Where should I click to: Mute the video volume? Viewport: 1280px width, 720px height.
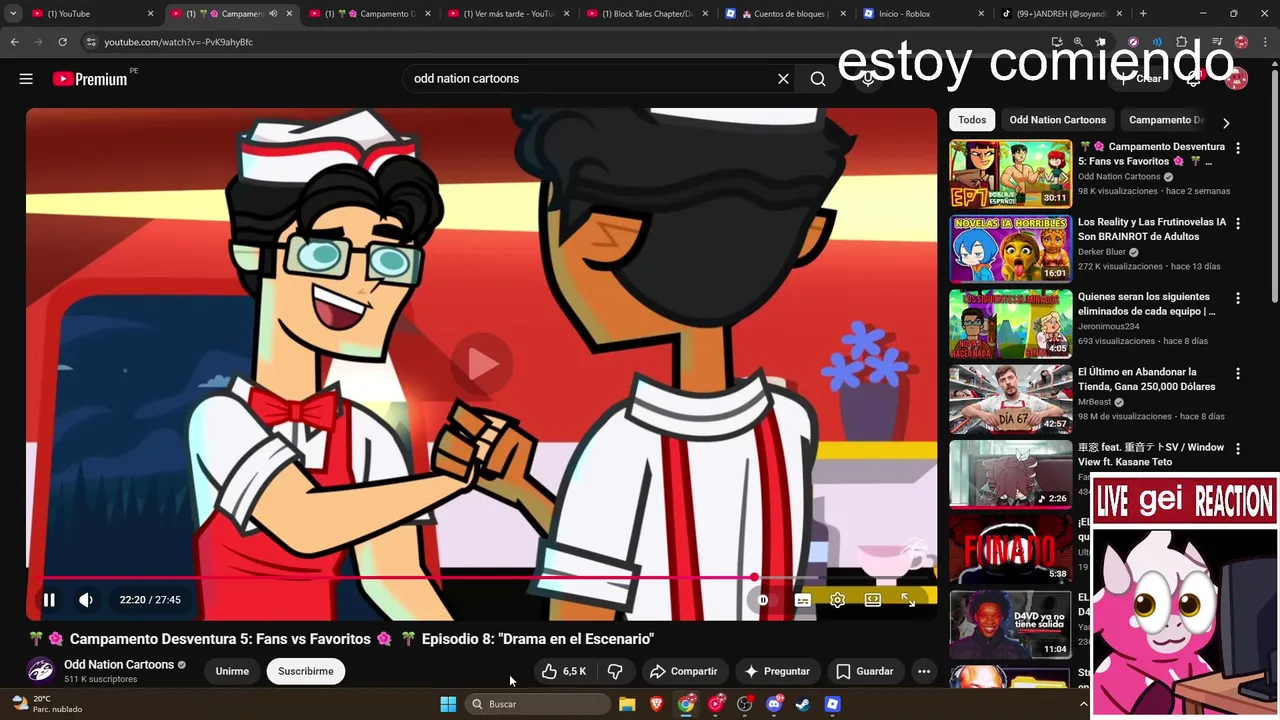click(x=86, y=600)
